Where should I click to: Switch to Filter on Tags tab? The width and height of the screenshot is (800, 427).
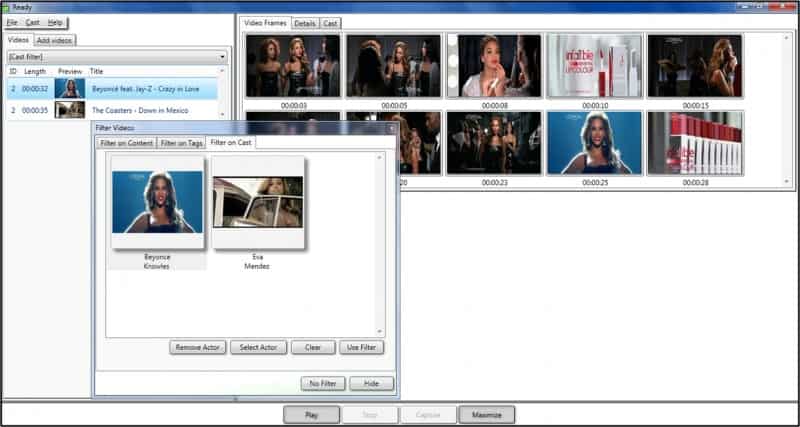click(182, 143)
